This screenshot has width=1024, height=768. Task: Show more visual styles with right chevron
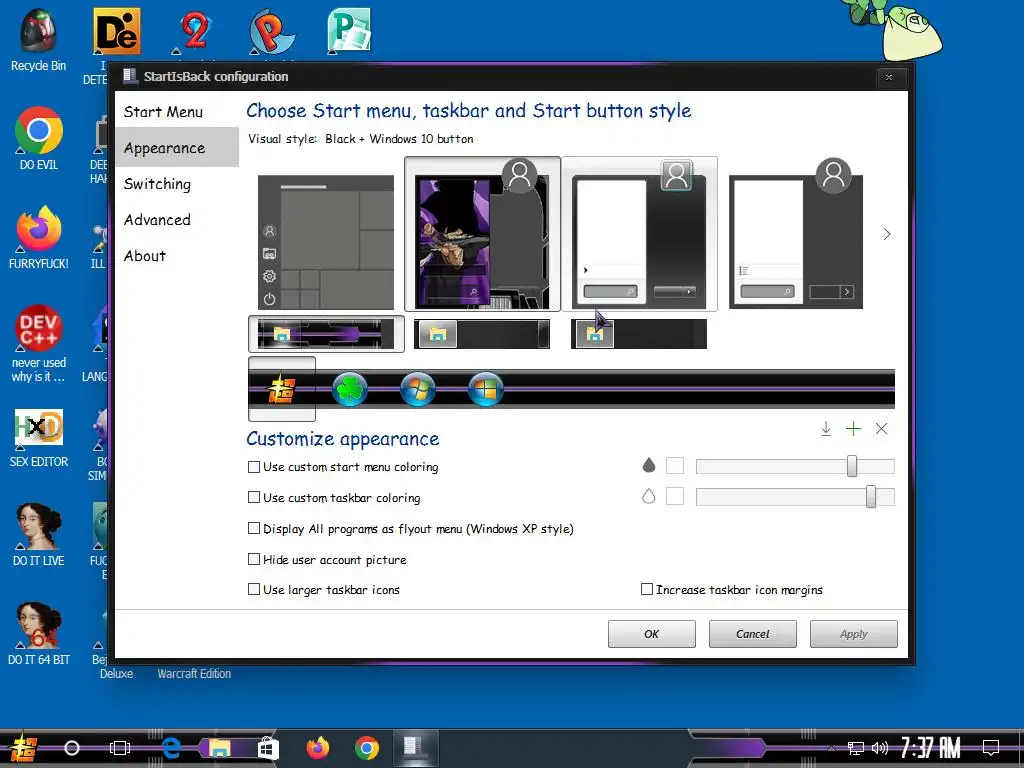(887, 234)
